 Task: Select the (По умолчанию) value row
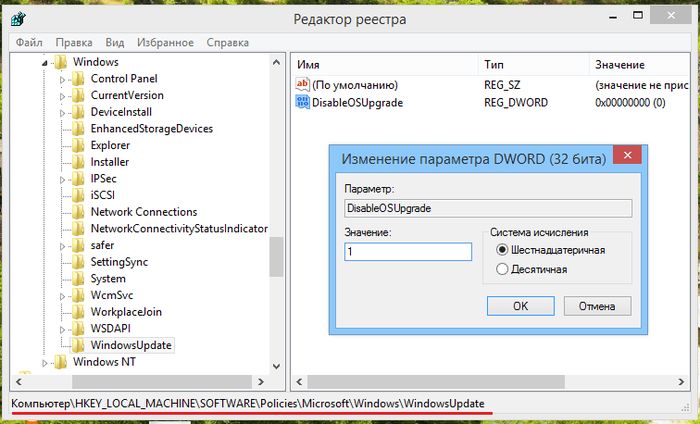point(491,85)
